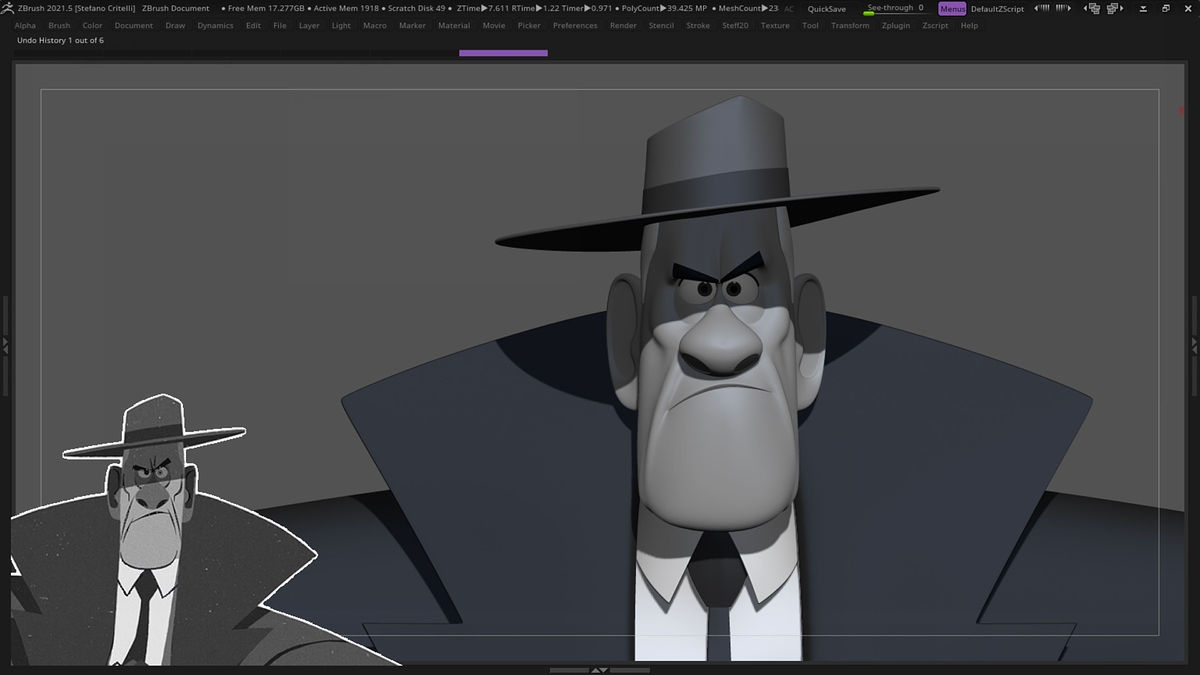Image resolution: width=1200 pixels, height=675 pixels.
Task: Click the 'Undo History 1 out of 6' text
Action: [x=60, y=41]
